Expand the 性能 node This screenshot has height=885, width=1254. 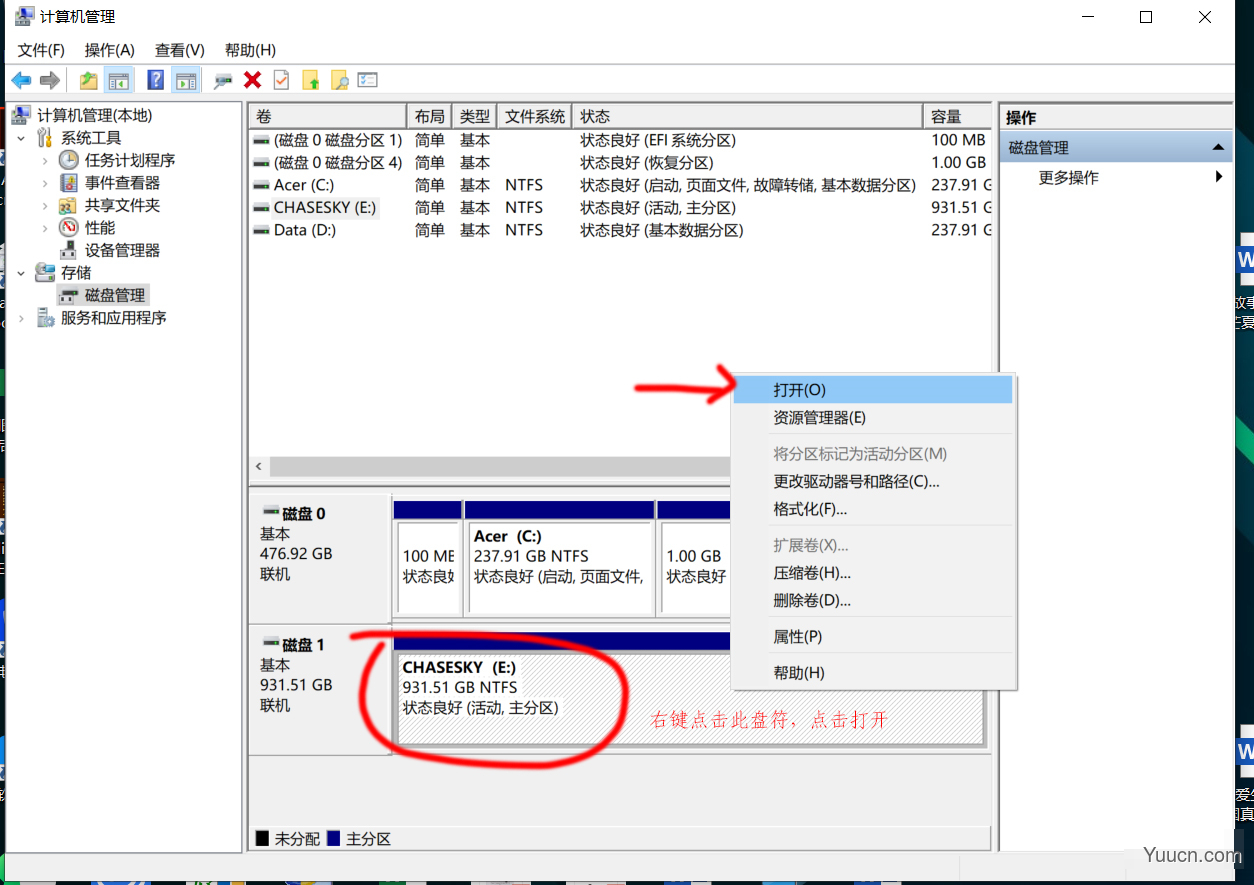(44, 228)
